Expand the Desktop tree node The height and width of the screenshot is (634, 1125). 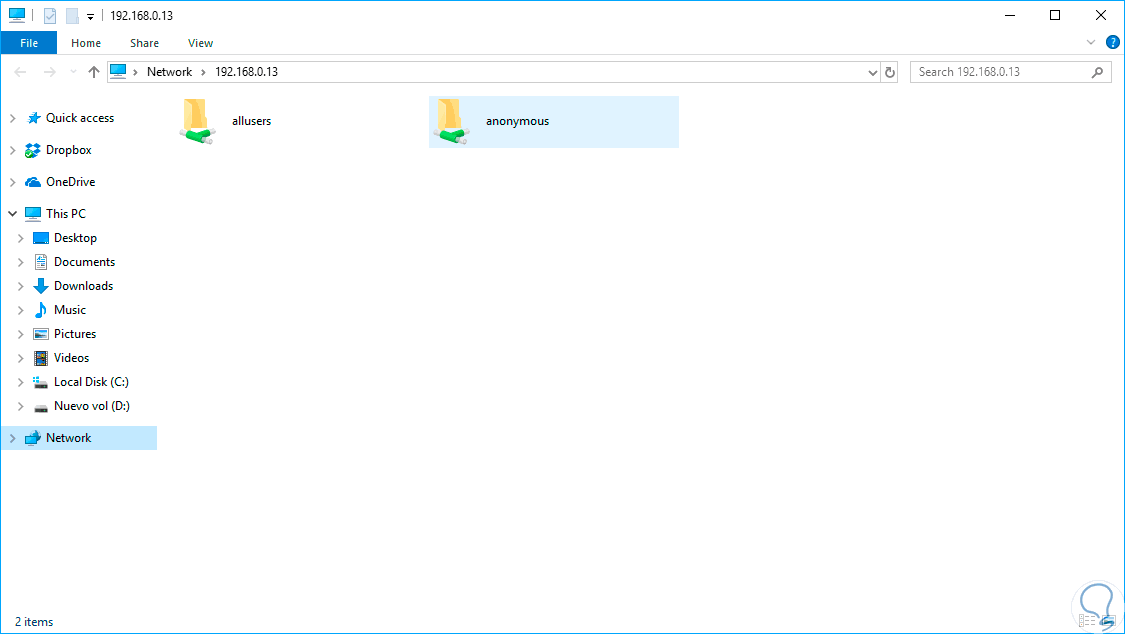tap(20, 238)
